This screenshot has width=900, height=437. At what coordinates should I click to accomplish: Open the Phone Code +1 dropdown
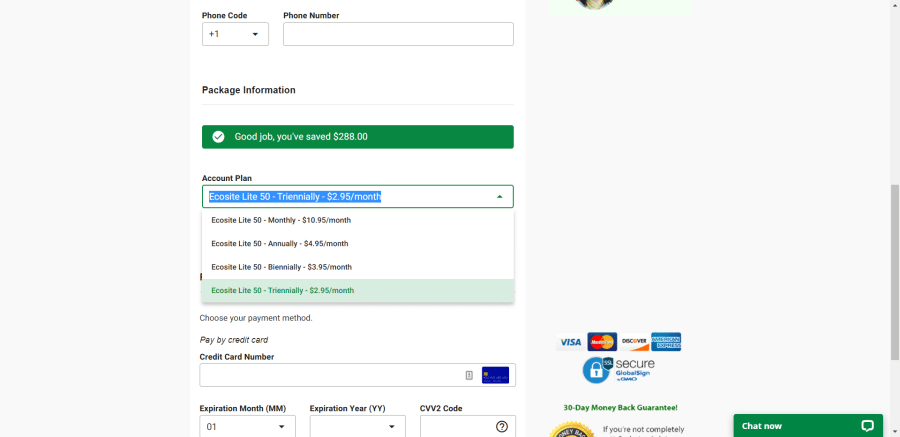[x=235, y=34]
